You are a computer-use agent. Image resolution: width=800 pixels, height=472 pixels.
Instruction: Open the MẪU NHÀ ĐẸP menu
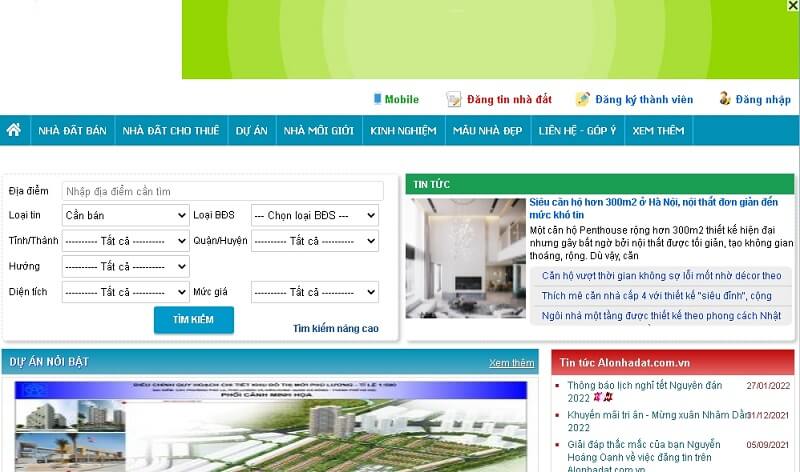pyautogui.click(x=488, y=131)
